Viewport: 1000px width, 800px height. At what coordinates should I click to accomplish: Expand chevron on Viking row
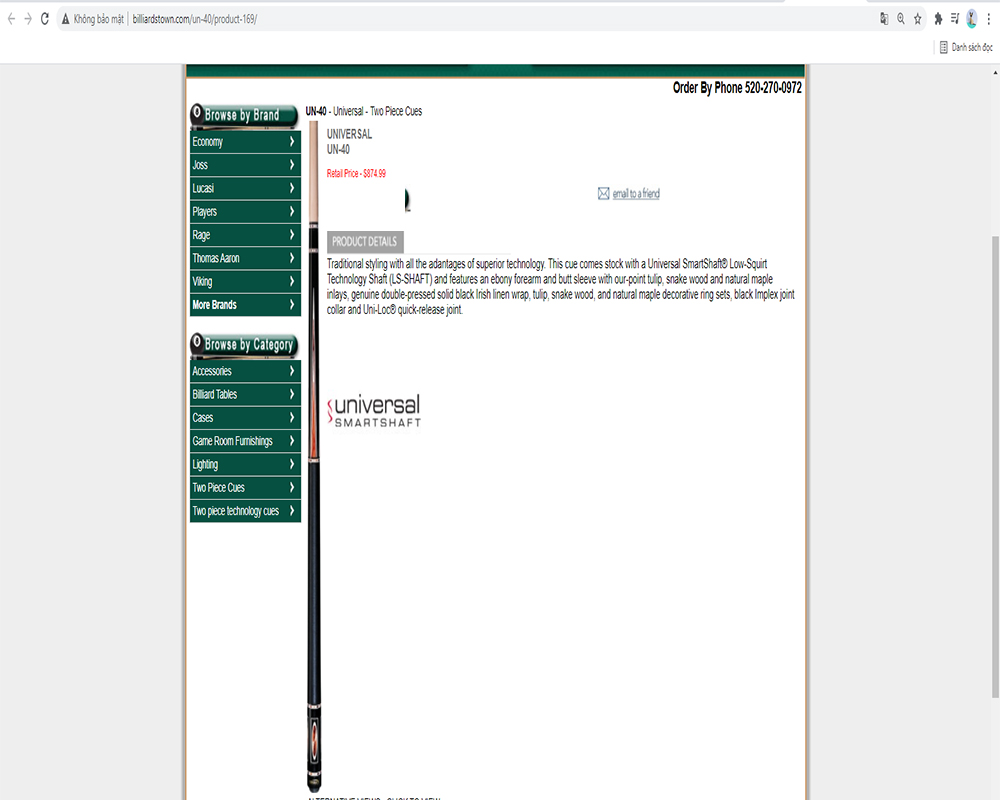coord(291,281)
